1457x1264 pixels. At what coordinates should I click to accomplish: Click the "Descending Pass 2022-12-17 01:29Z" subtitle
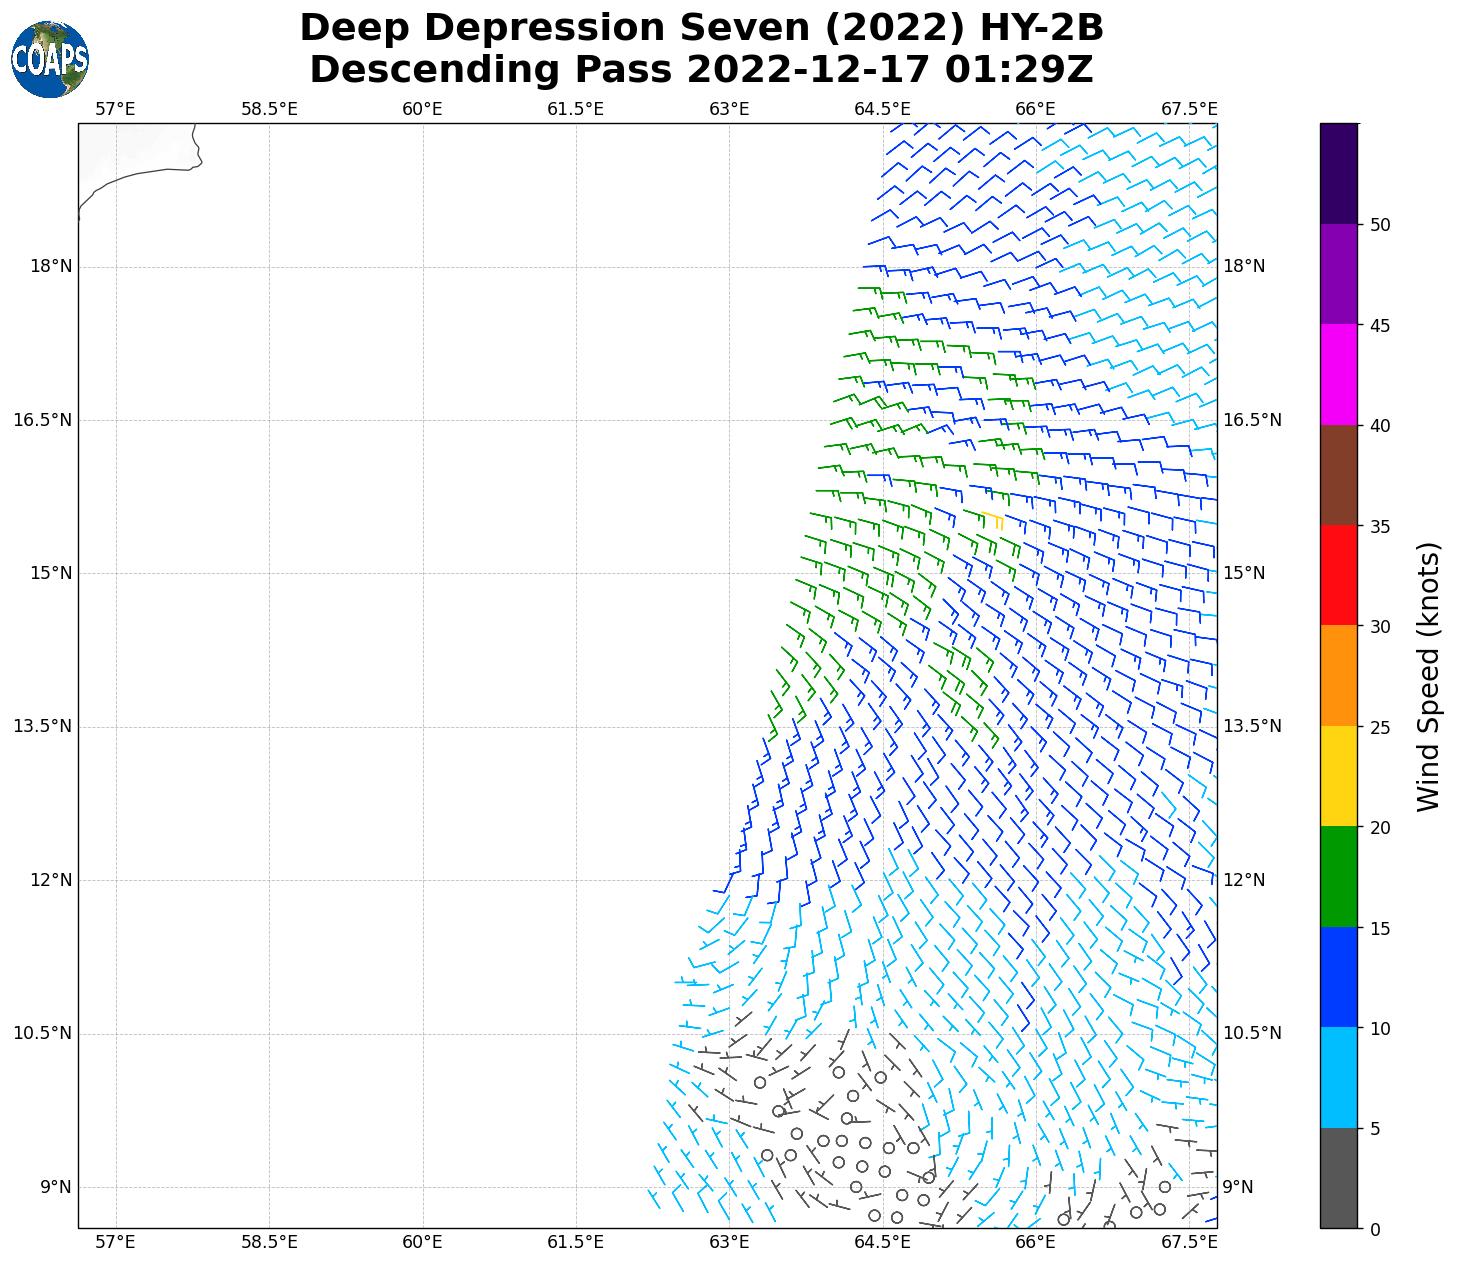point(701,70)
